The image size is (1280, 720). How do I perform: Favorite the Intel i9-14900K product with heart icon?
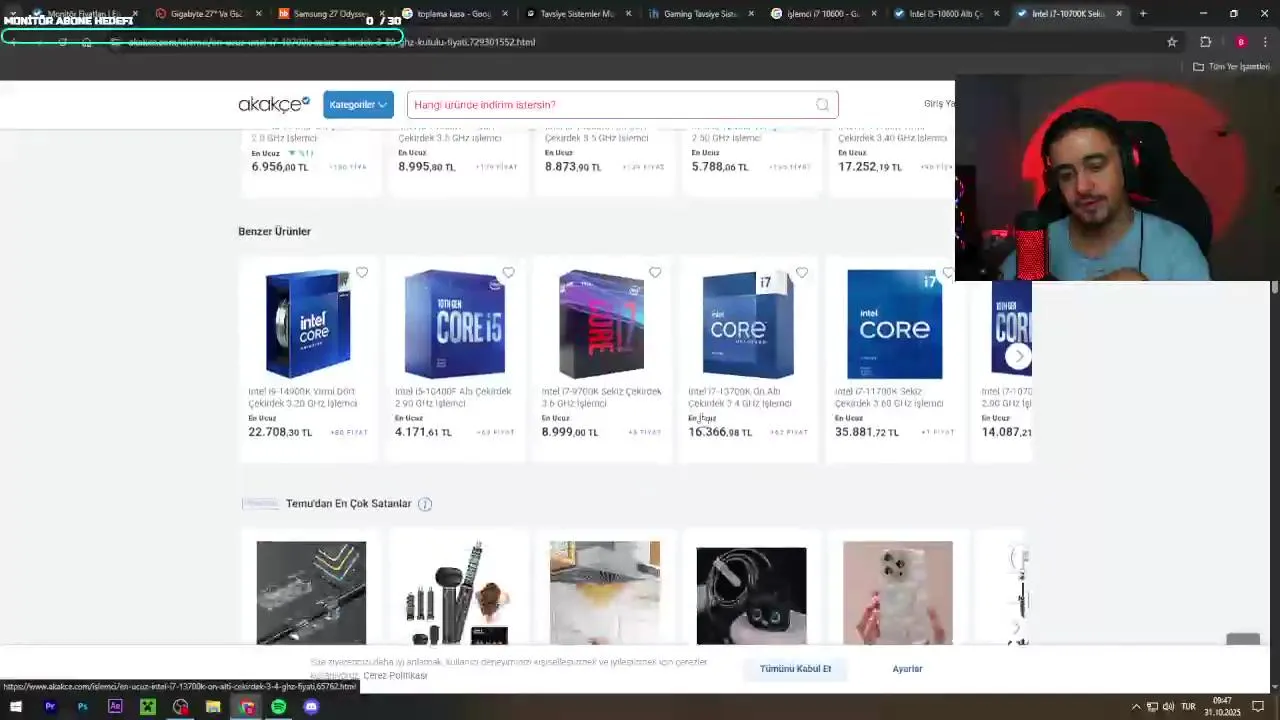pos(362,272)
